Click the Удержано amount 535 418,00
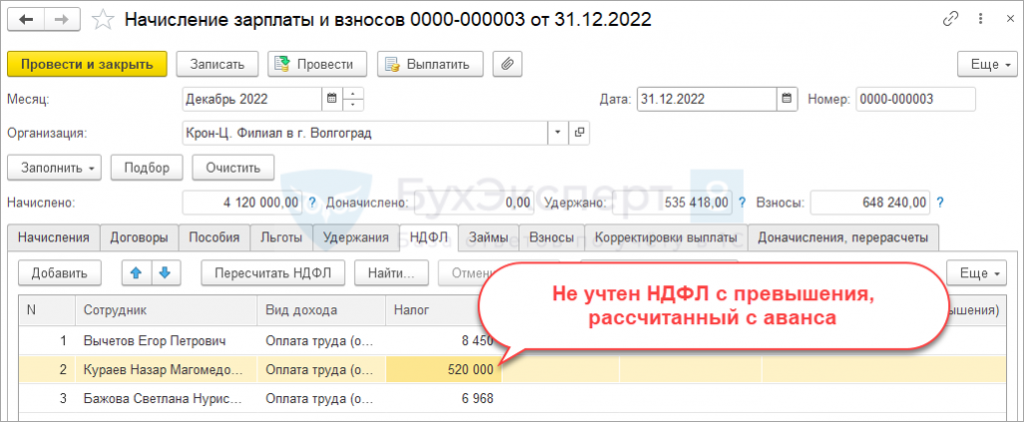1024x422 pixels. pos(672,203)
